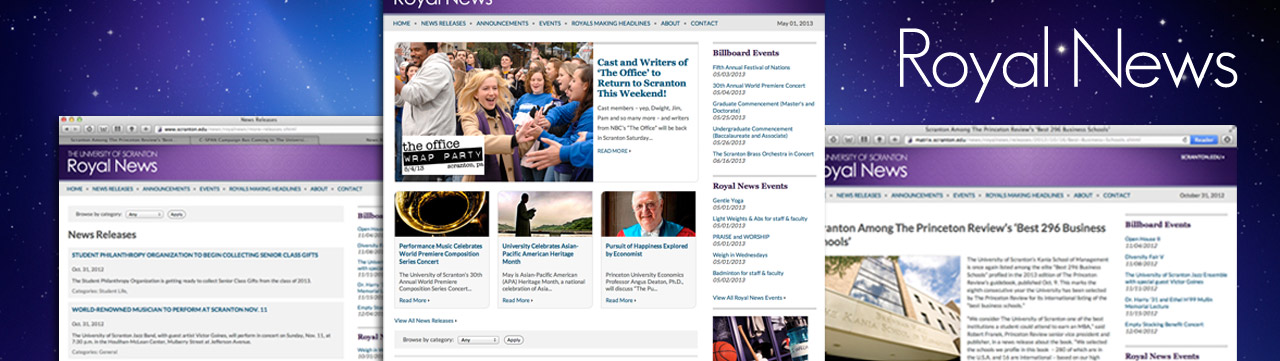Open PRAISE and WORSHIP event link
Screen dimensions: 1280x361
point(742,236)
